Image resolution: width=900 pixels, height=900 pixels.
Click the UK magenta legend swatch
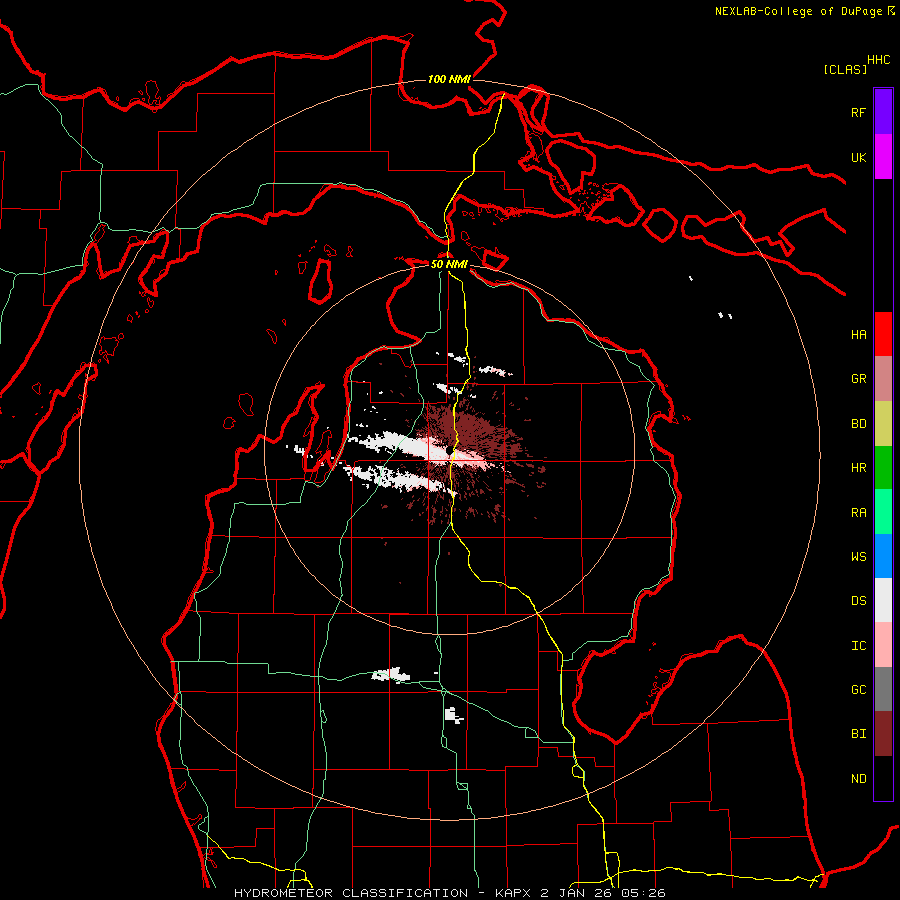(883, 157)
